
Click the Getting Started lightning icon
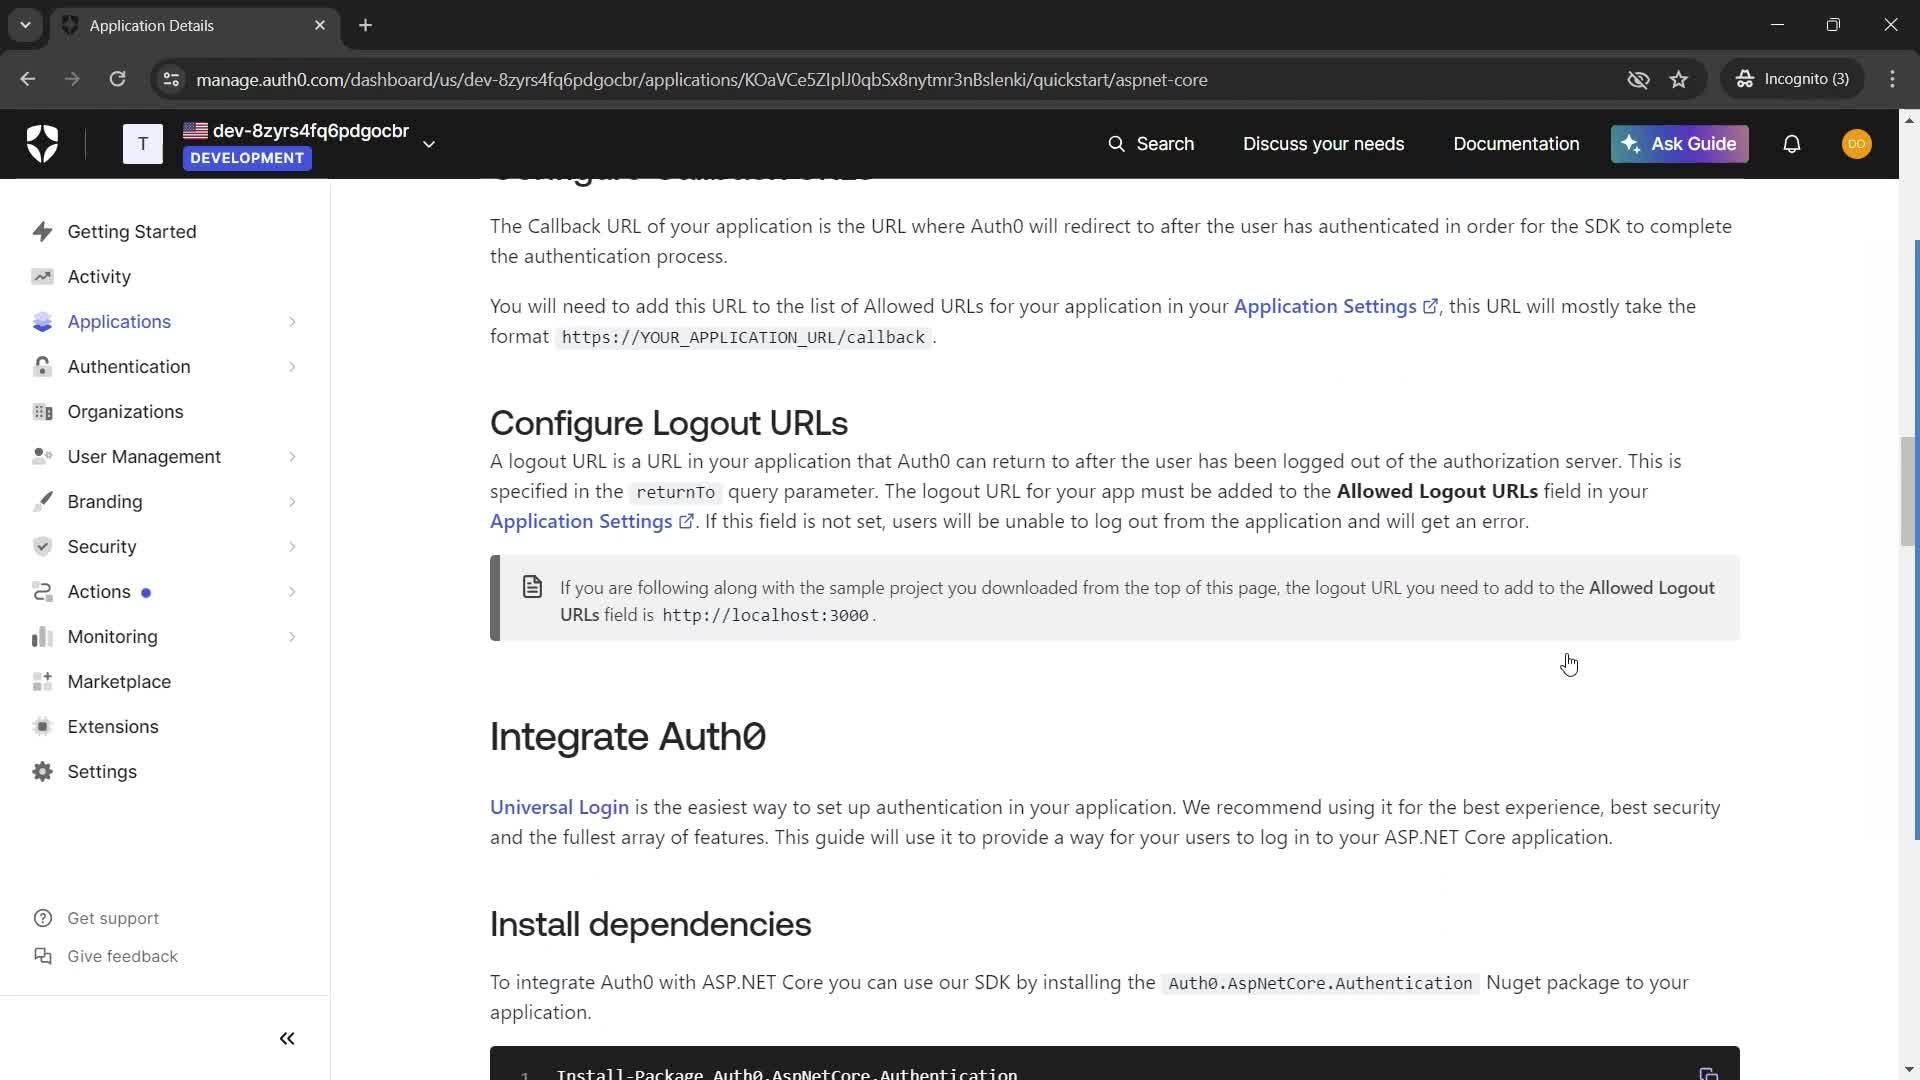42,231
